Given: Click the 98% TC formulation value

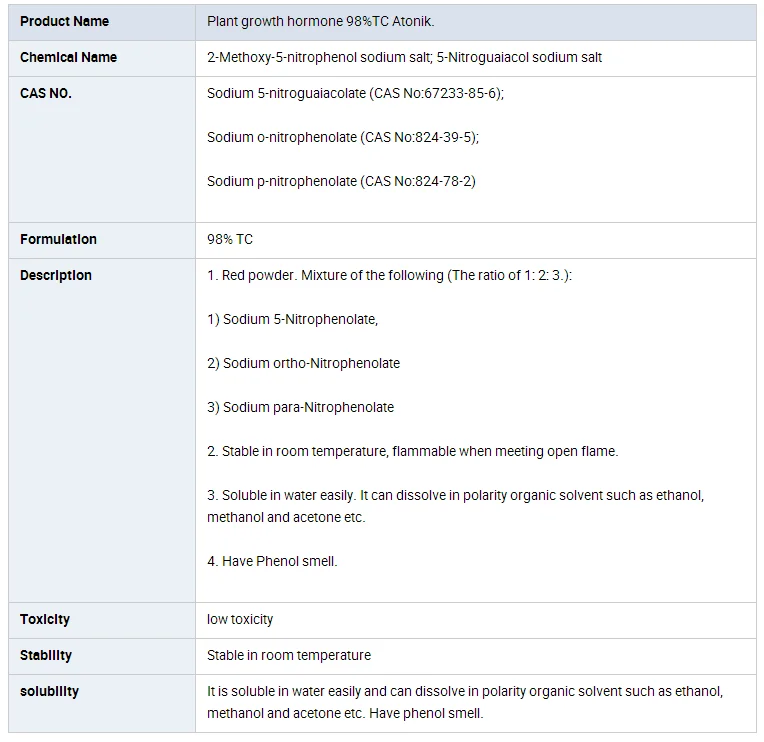Looking at the screenshot, I should [230, 239].
